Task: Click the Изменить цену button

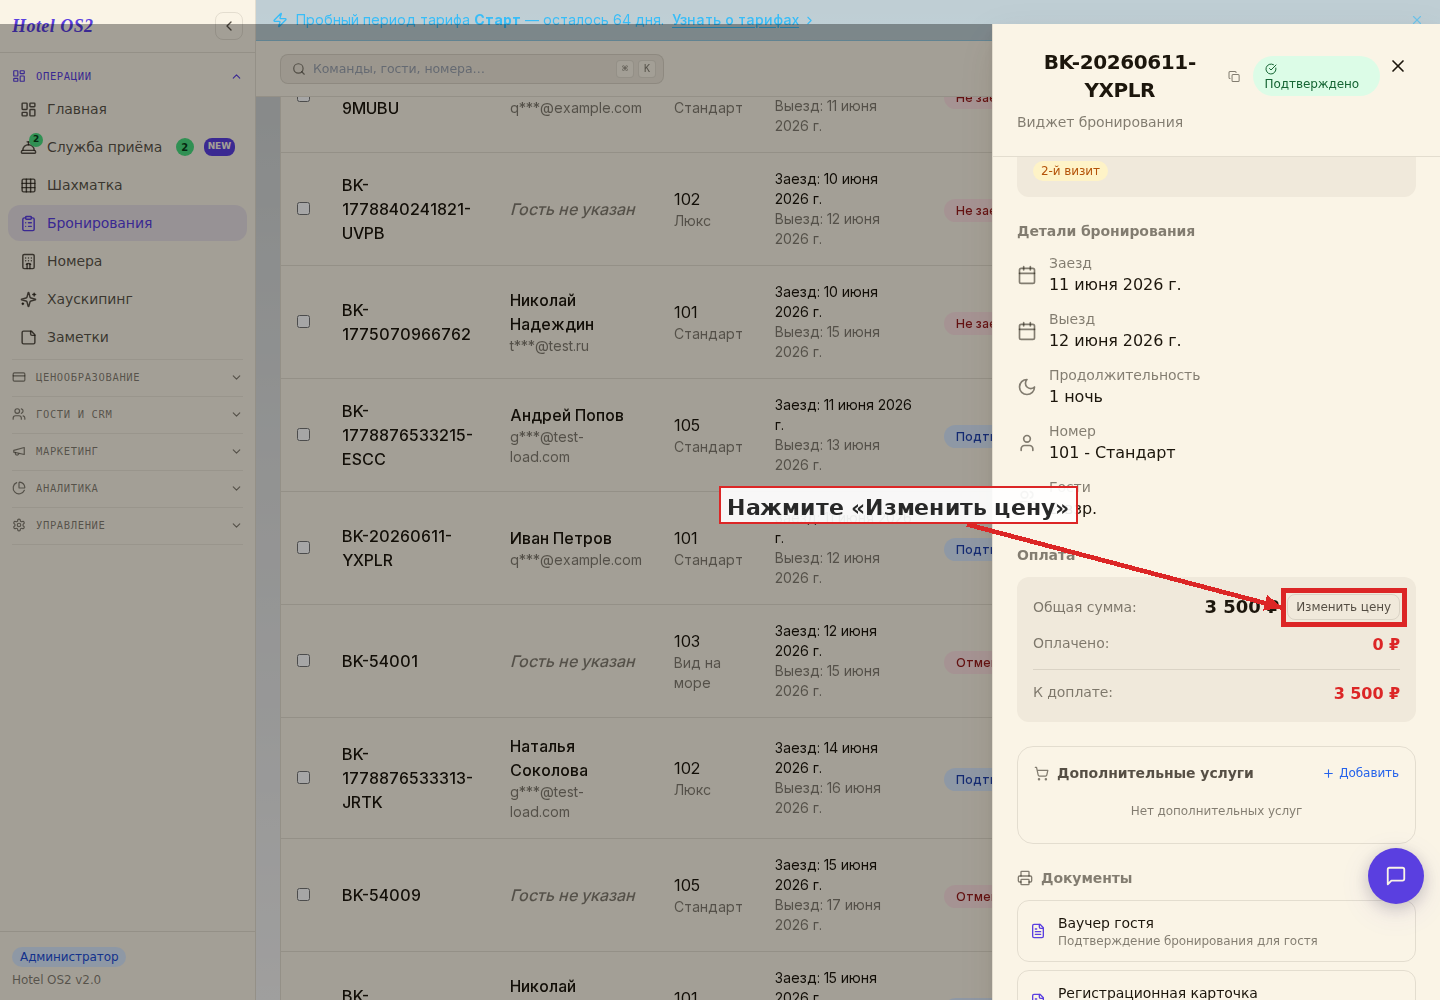Action: 1343,607
